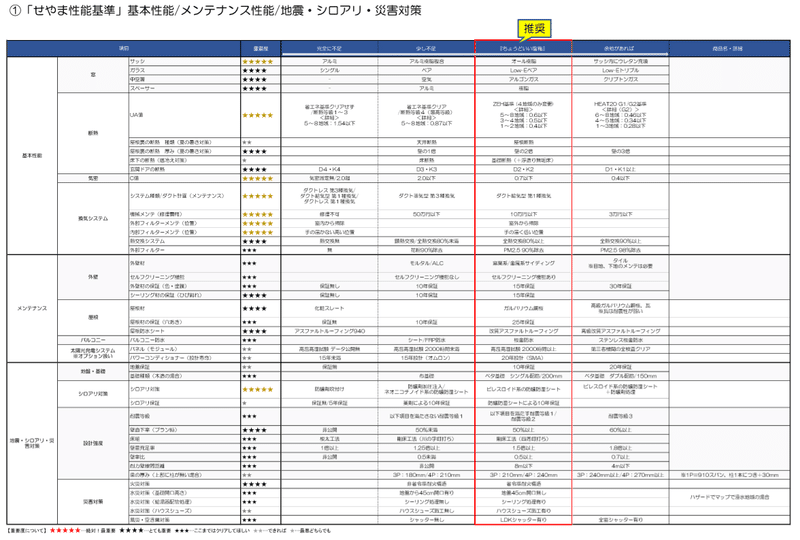Select the 3万円以下 cell
Screen dimensions: 800x540
(x=620, y=214)
